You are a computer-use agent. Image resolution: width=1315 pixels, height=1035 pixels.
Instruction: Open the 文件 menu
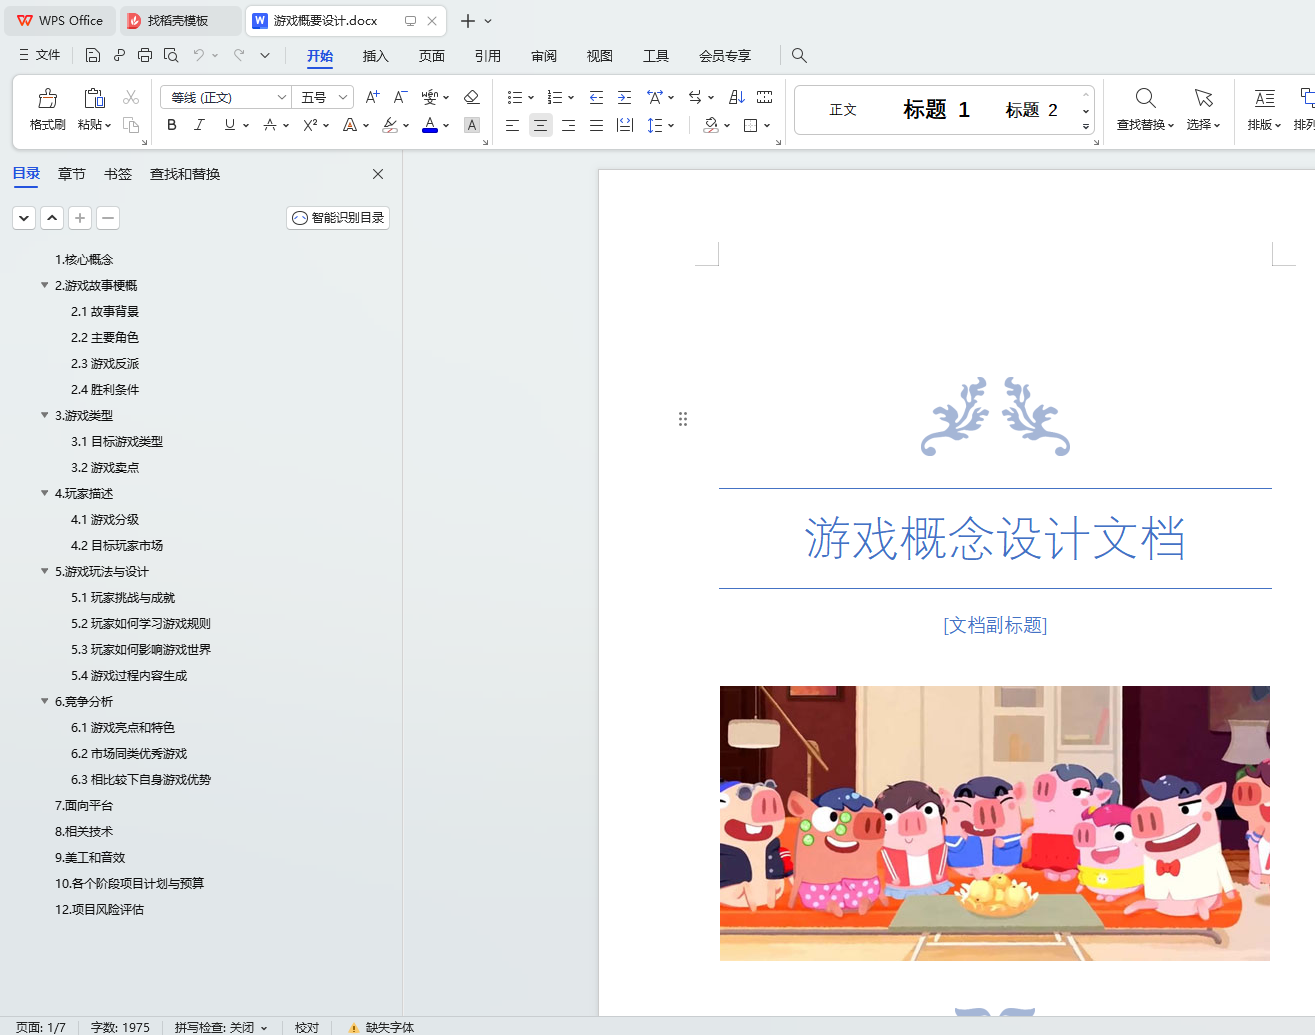coord(39,55)
